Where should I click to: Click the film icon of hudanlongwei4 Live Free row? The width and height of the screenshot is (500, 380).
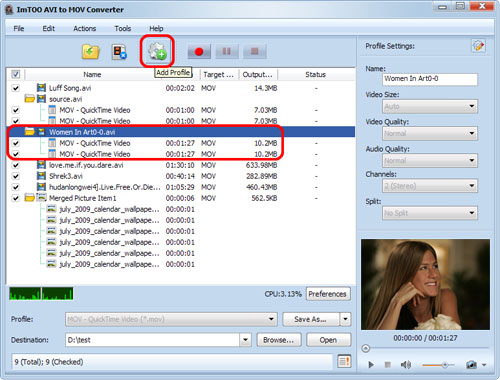[41, 187]
